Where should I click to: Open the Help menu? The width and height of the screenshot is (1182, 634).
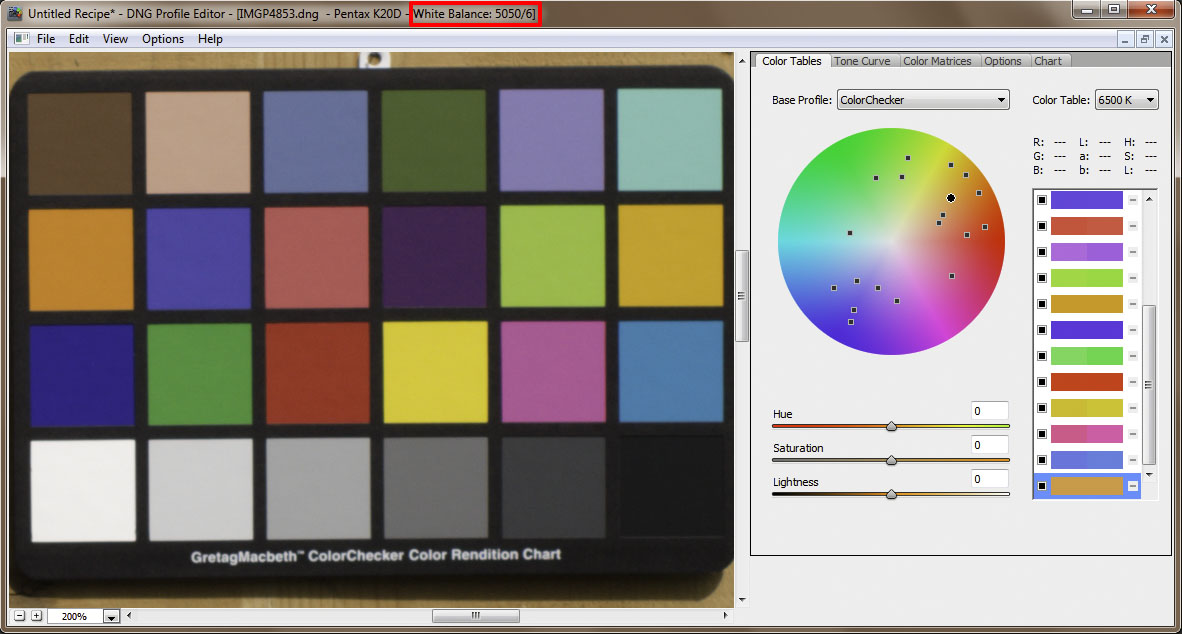[x=210, y=39]
